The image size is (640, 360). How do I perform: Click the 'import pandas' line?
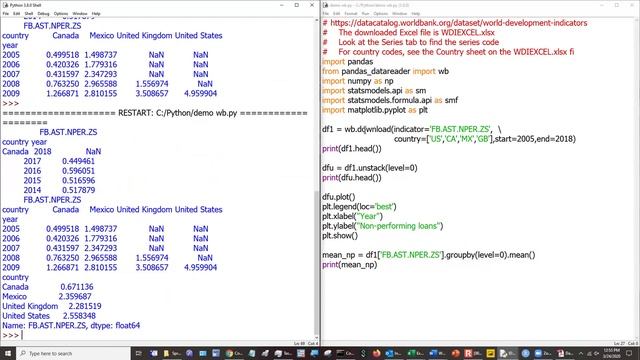[x=347, y=62]
